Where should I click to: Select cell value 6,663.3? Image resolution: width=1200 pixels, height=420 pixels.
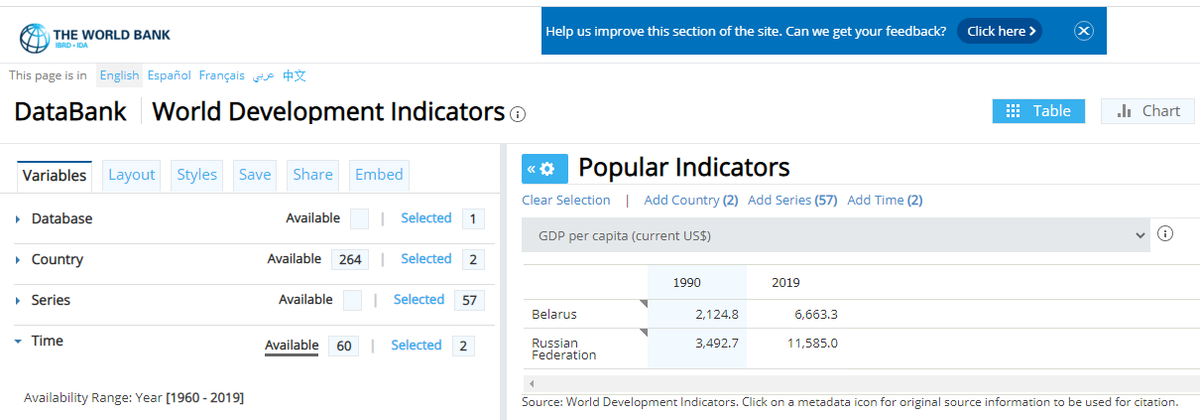[816, 315]
